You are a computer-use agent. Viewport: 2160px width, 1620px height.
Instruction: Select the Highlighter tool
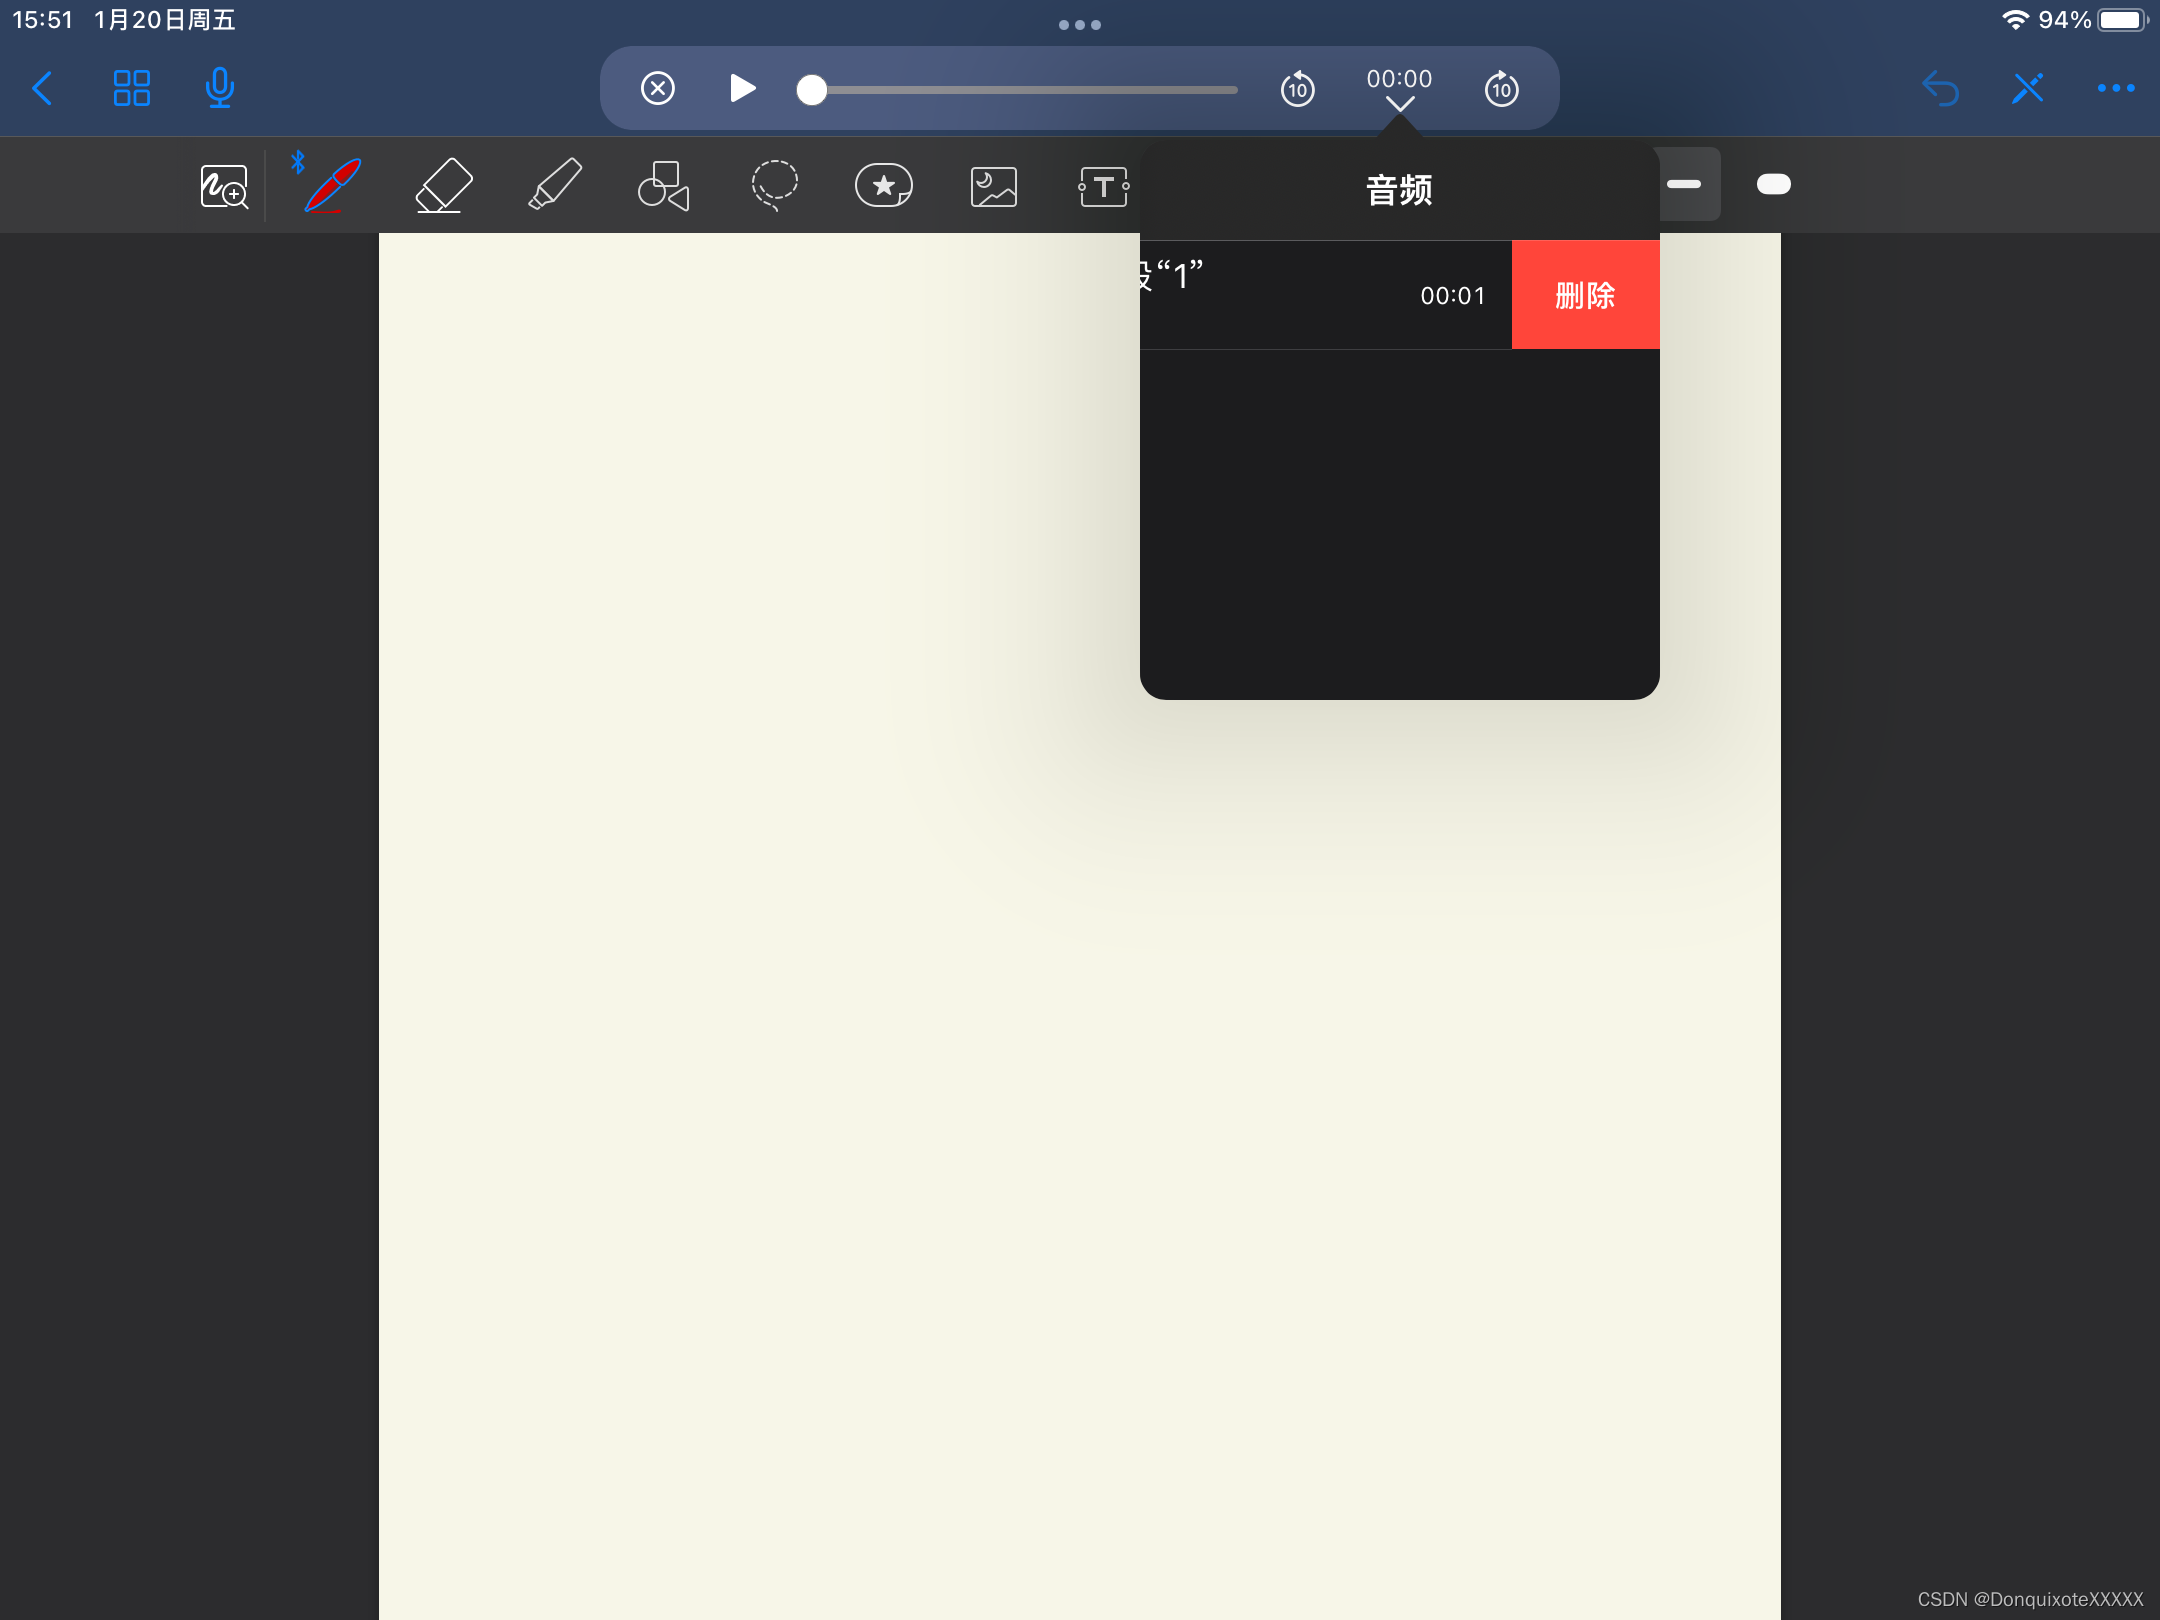click(x=555, y=185)
